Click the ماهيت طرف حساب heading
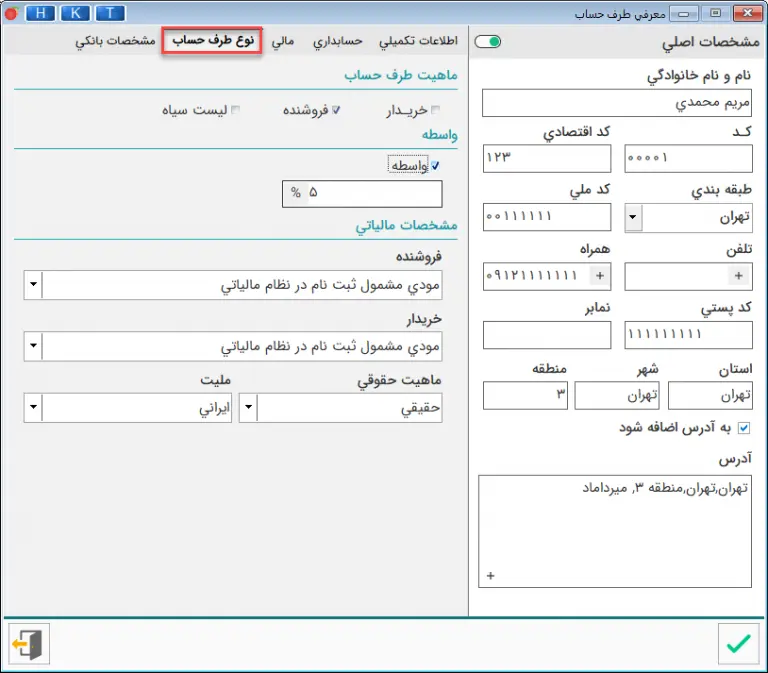The height and width of the screenshot is (673, 768). click(x=401, y=75)
